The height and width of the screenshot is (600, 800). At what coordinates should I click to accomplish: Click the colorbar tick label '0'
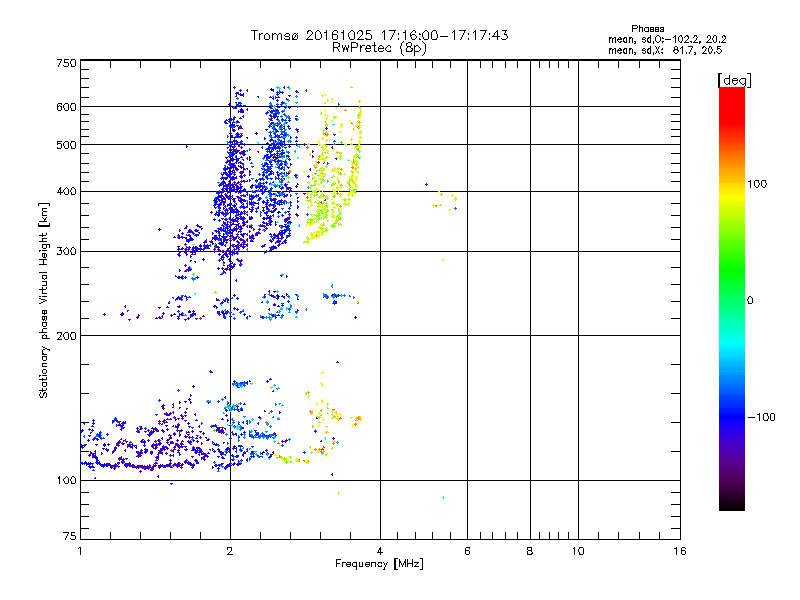pyautogui.click(x=750, y=301)
